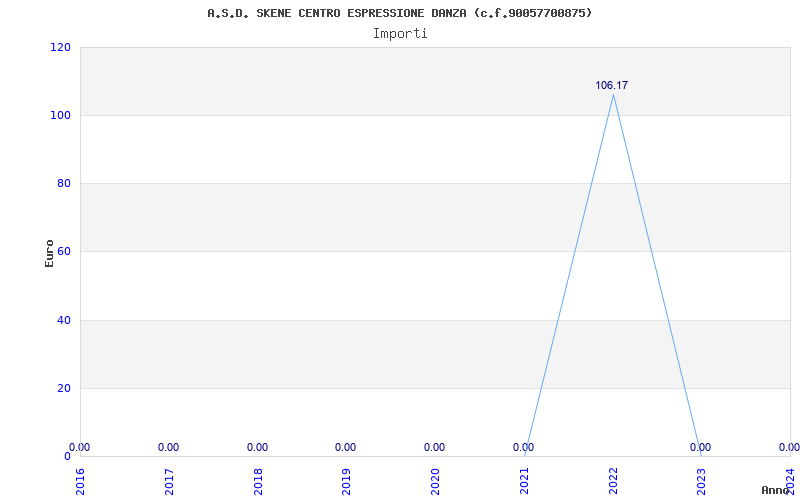This screenshot has width=800, height=500.
Task: Select year 2019 on the x-axis
Action: (346, 482)
